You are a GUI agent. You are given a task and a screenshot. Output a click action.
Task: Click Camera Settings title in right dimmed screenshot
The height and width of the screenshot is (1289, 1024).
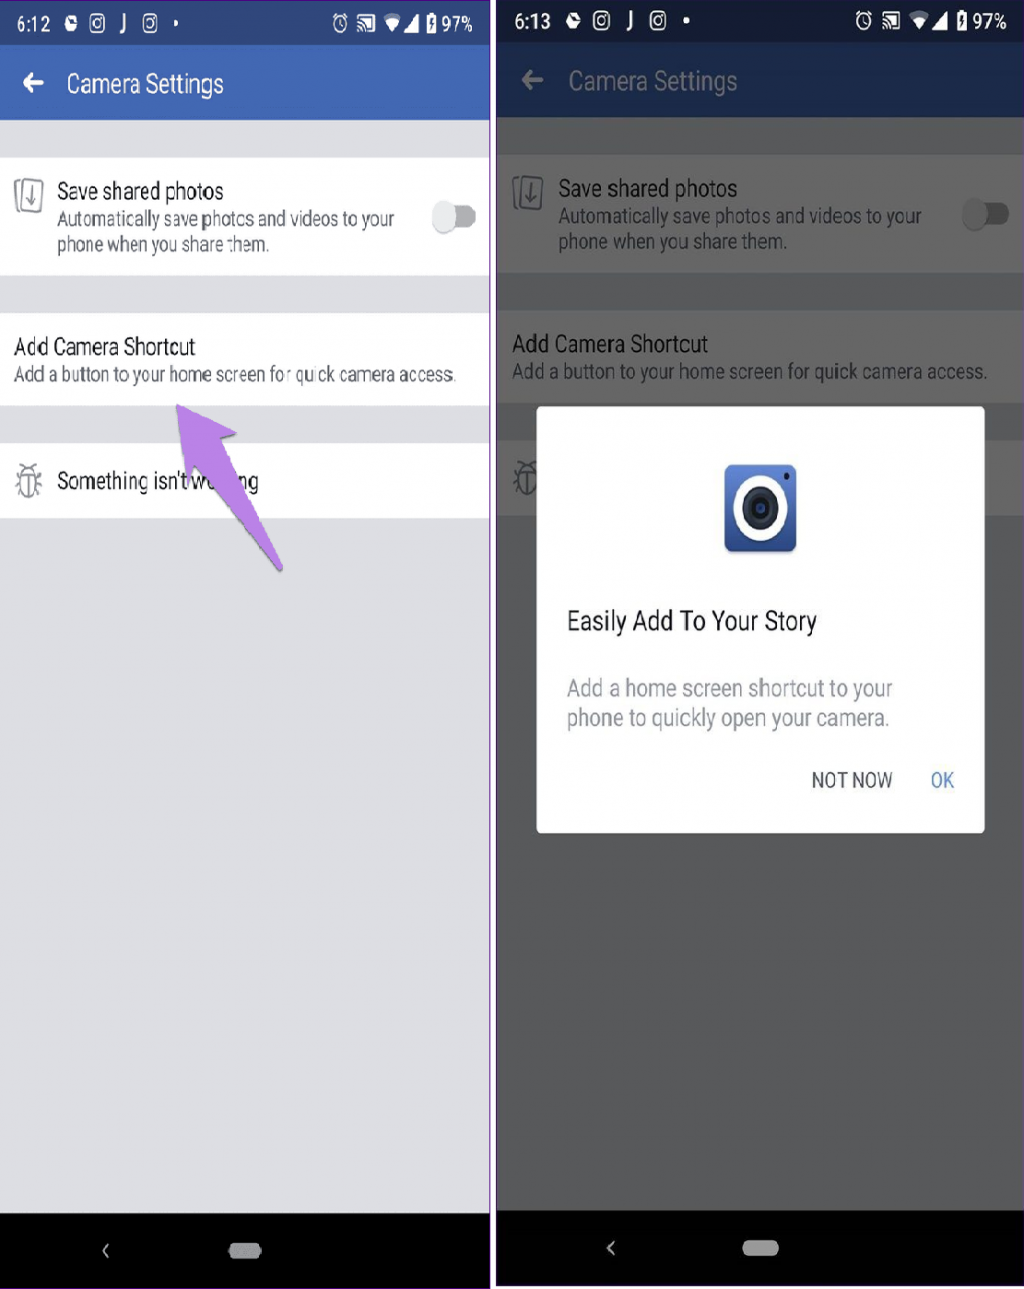coord(653,81)
